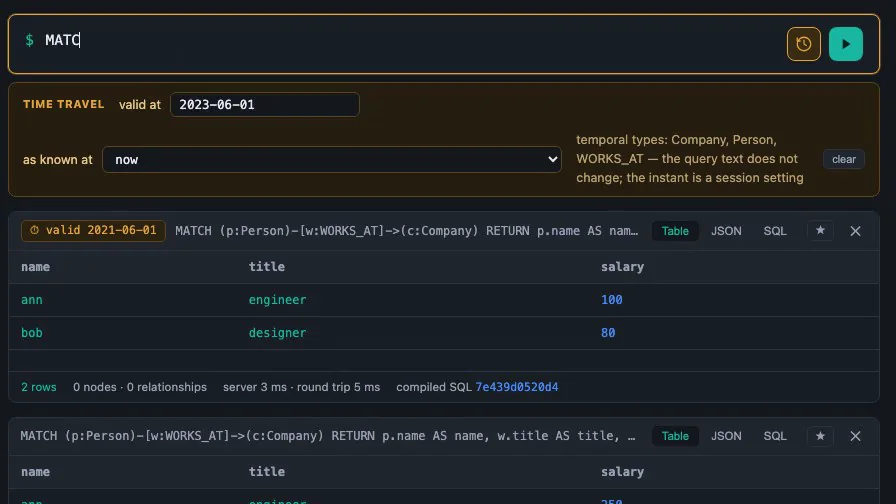The width and height of the screenshot is (896, 504).
Task: Click the '2 rows' status text
Action: [x=39, y=387]
